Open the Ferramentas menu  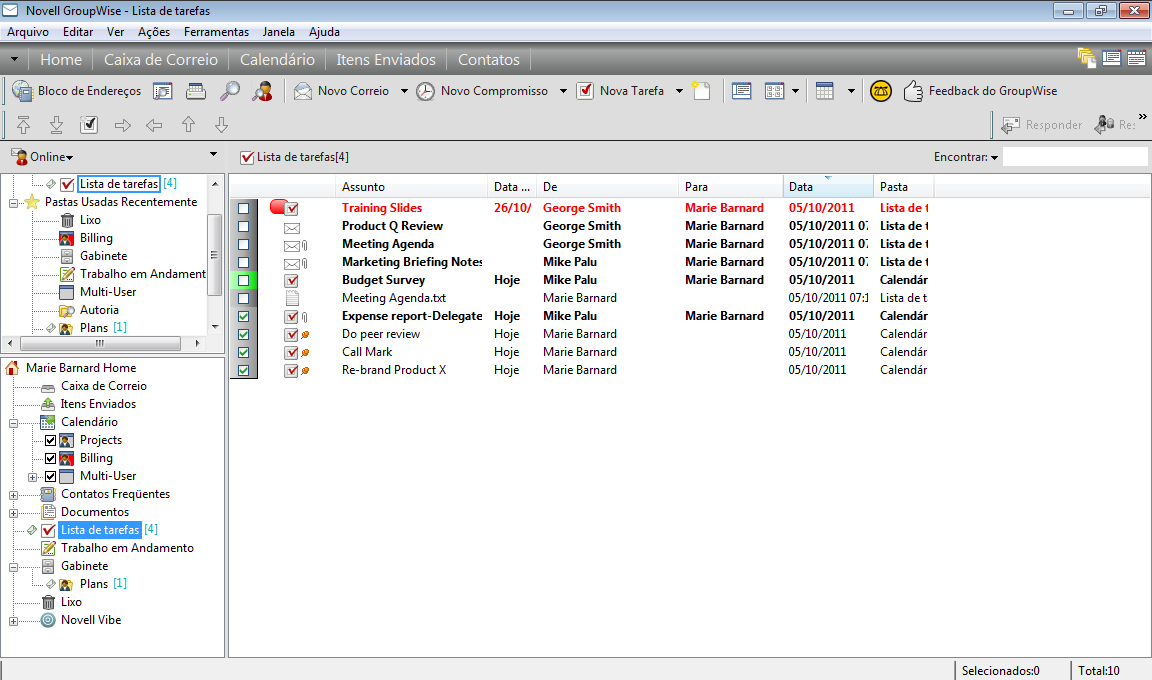pos(216,32)
